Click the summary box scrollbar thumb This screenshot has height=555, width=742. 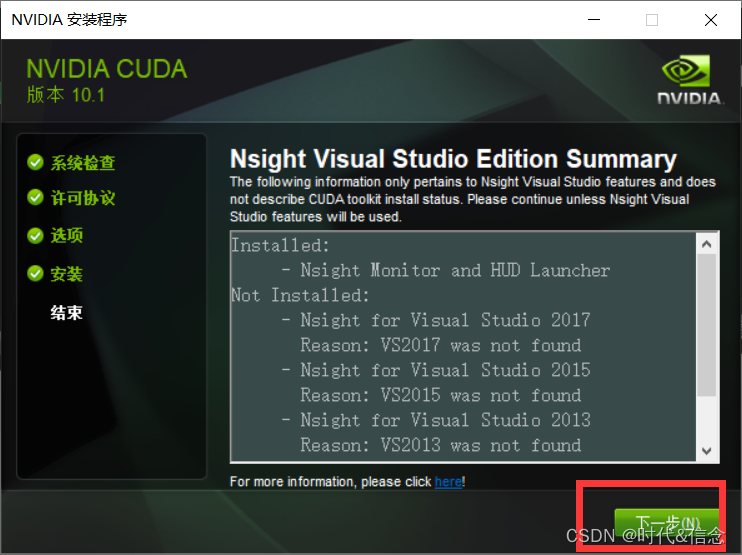(707, 326)
